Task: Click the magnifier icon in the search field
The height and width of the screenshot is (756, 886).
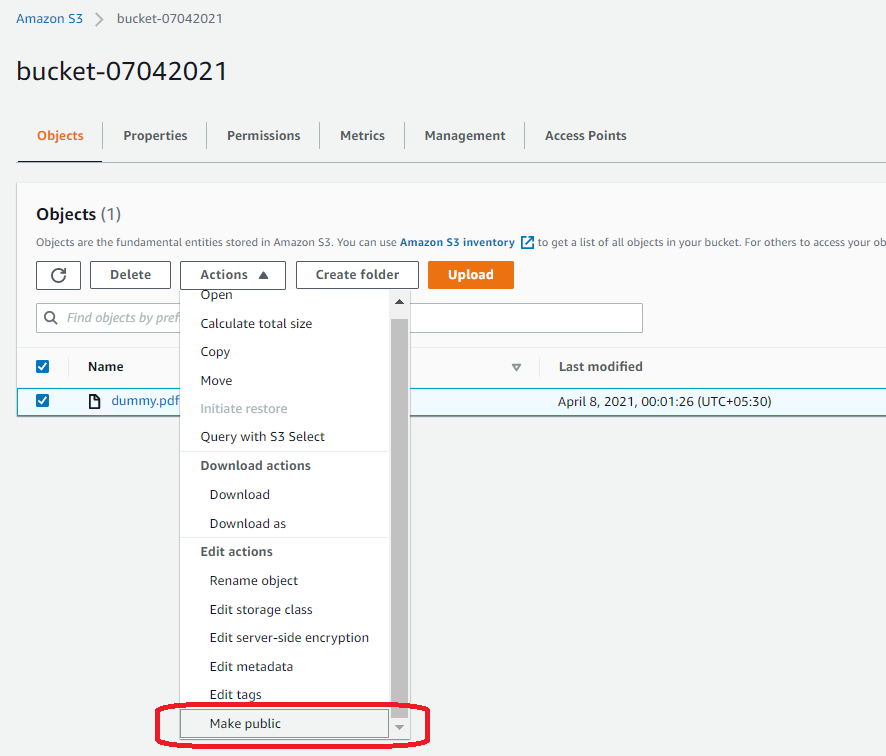Action: click(49, 317)
